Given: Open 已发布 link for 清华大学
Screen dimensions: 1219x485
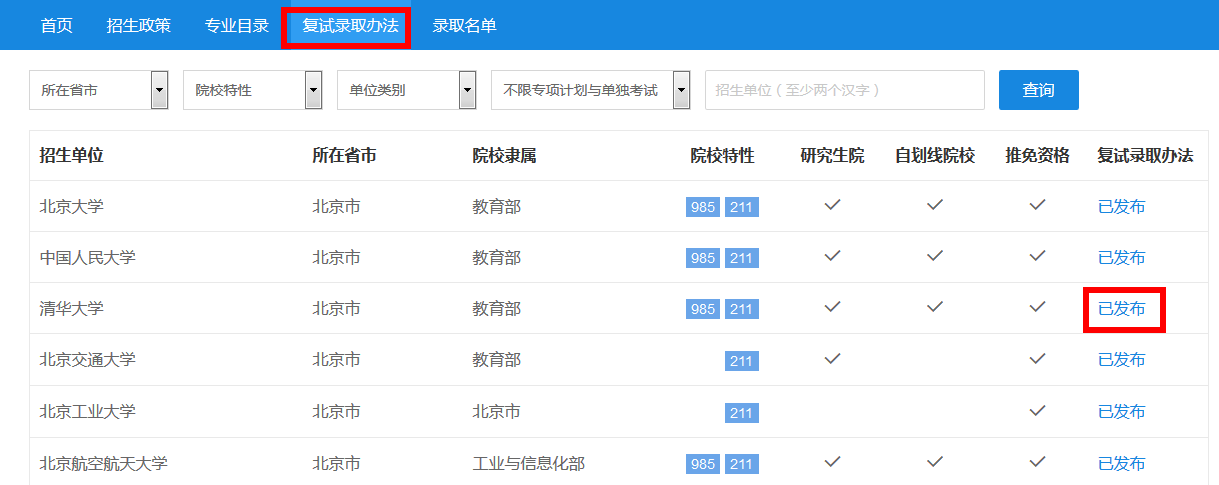Looking at the screenshot, I should [1122, 308].
